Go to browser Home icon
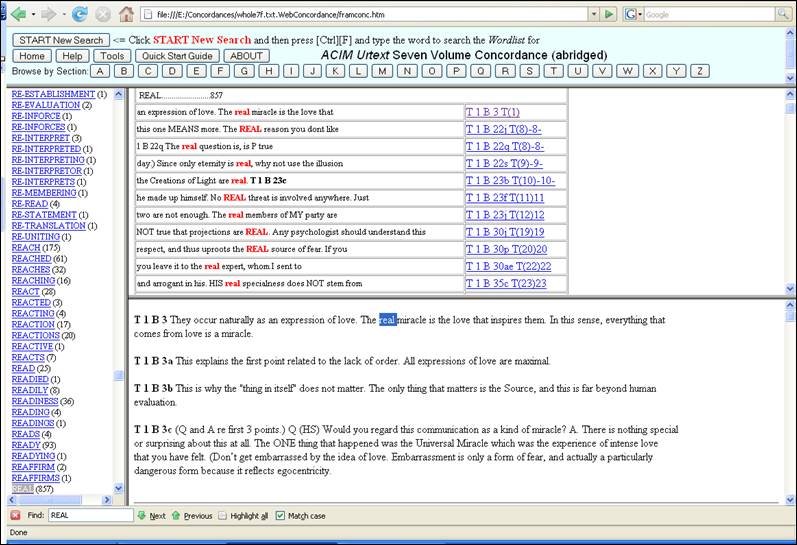This screenshot has height=545, width=797. [126, 14]
